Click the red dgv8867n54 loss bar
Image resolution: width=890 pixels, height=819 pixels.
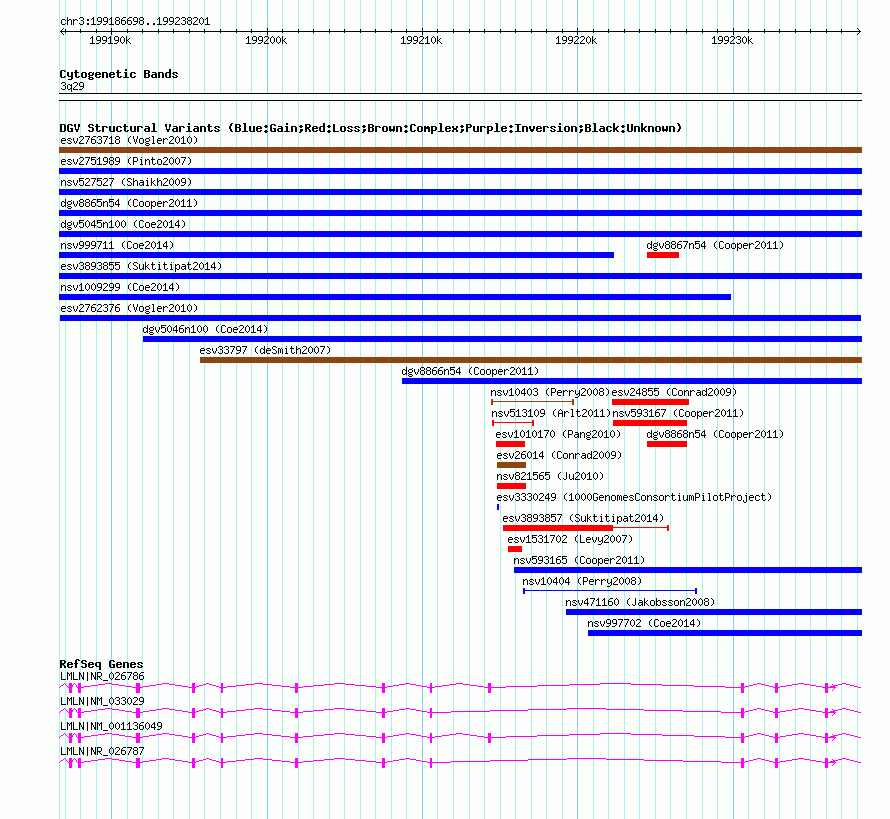(x=663, y=255)
